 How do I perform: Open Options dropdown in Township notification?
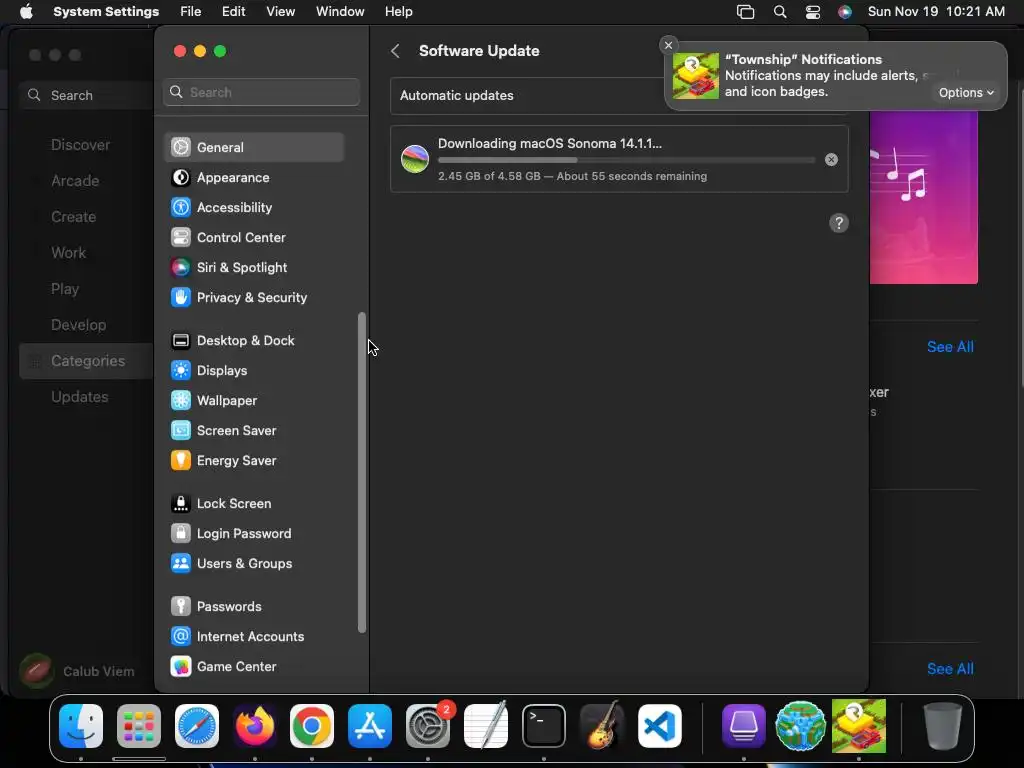tap(966, 93)
